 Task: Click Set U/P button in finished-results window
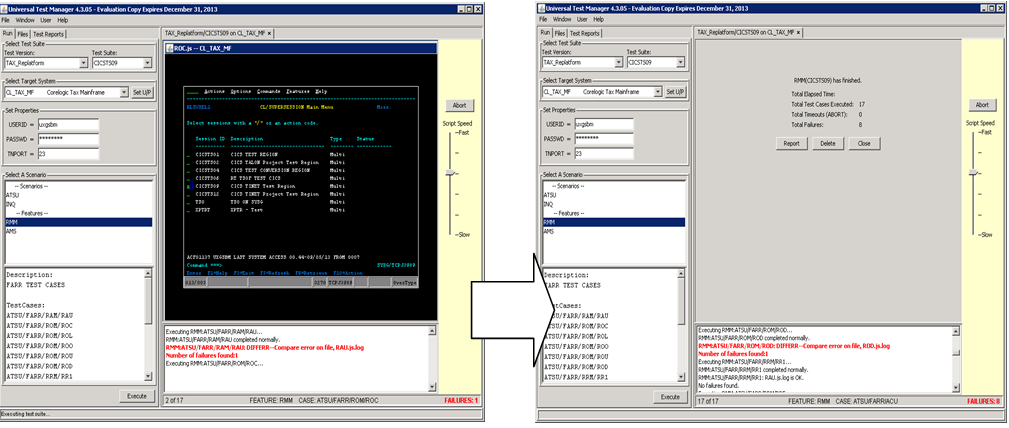(x=675, y=92)
